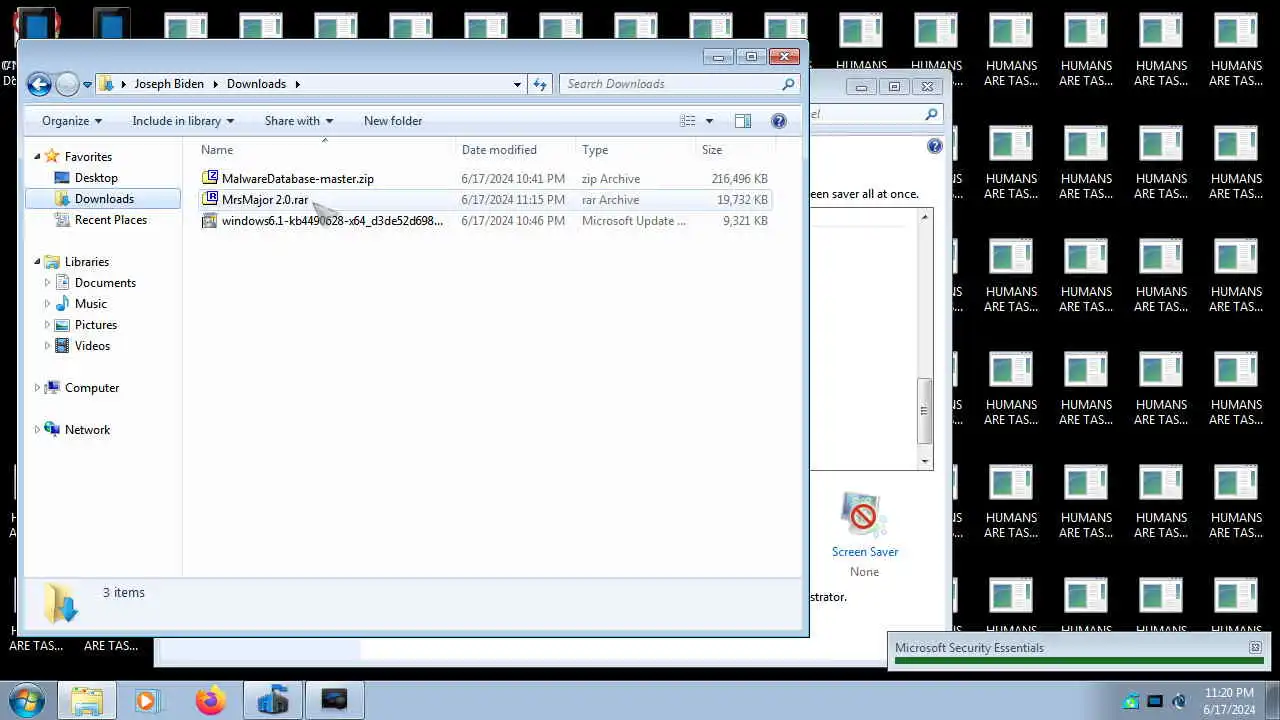
Task: Collapse the Libraries group
Action: [37, 262]
